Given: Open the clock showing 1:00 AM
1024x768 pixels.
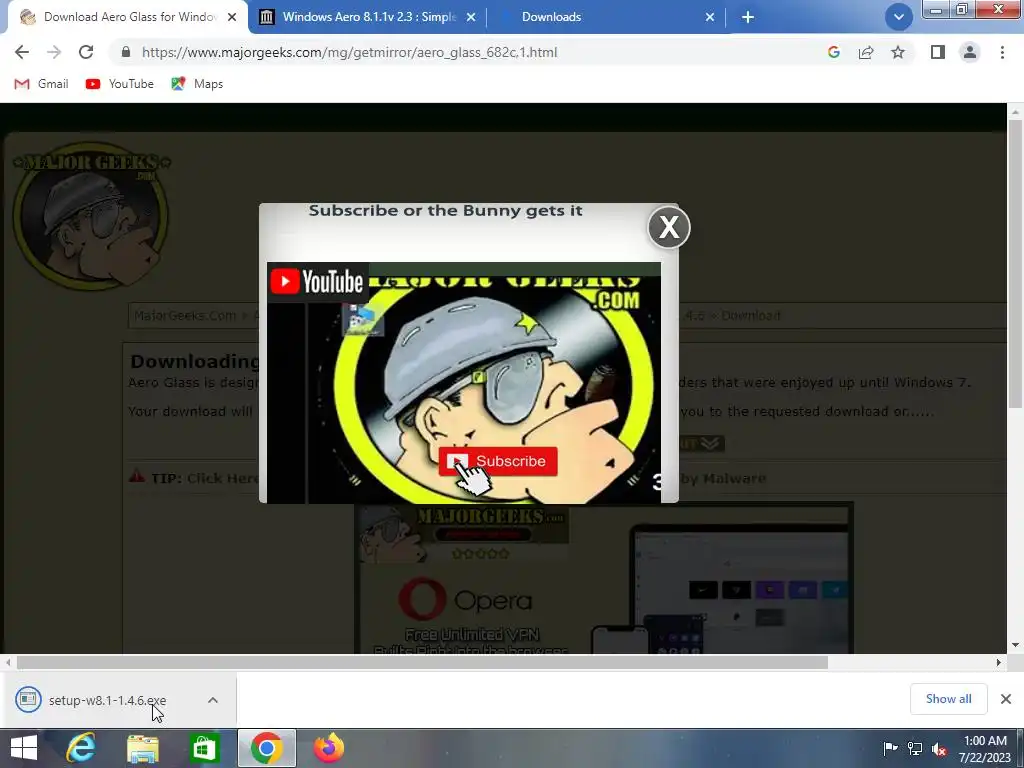Looking at the screenshot, I should coord(985,748).
